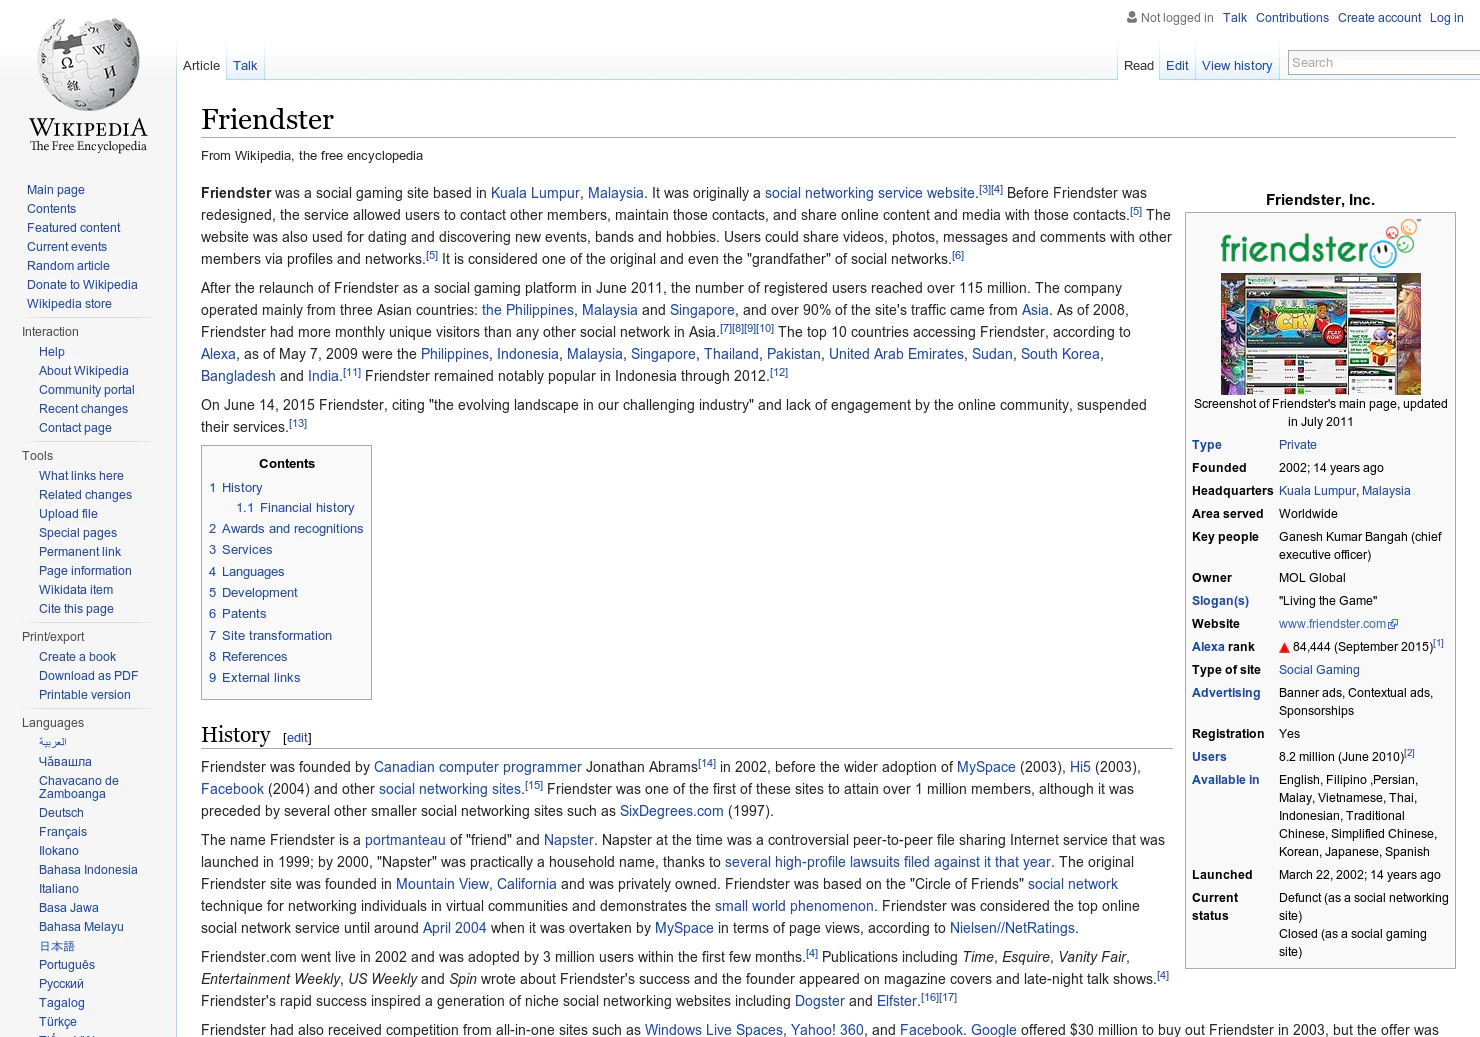Open Canadian computer programmer link

click(477, 767)
